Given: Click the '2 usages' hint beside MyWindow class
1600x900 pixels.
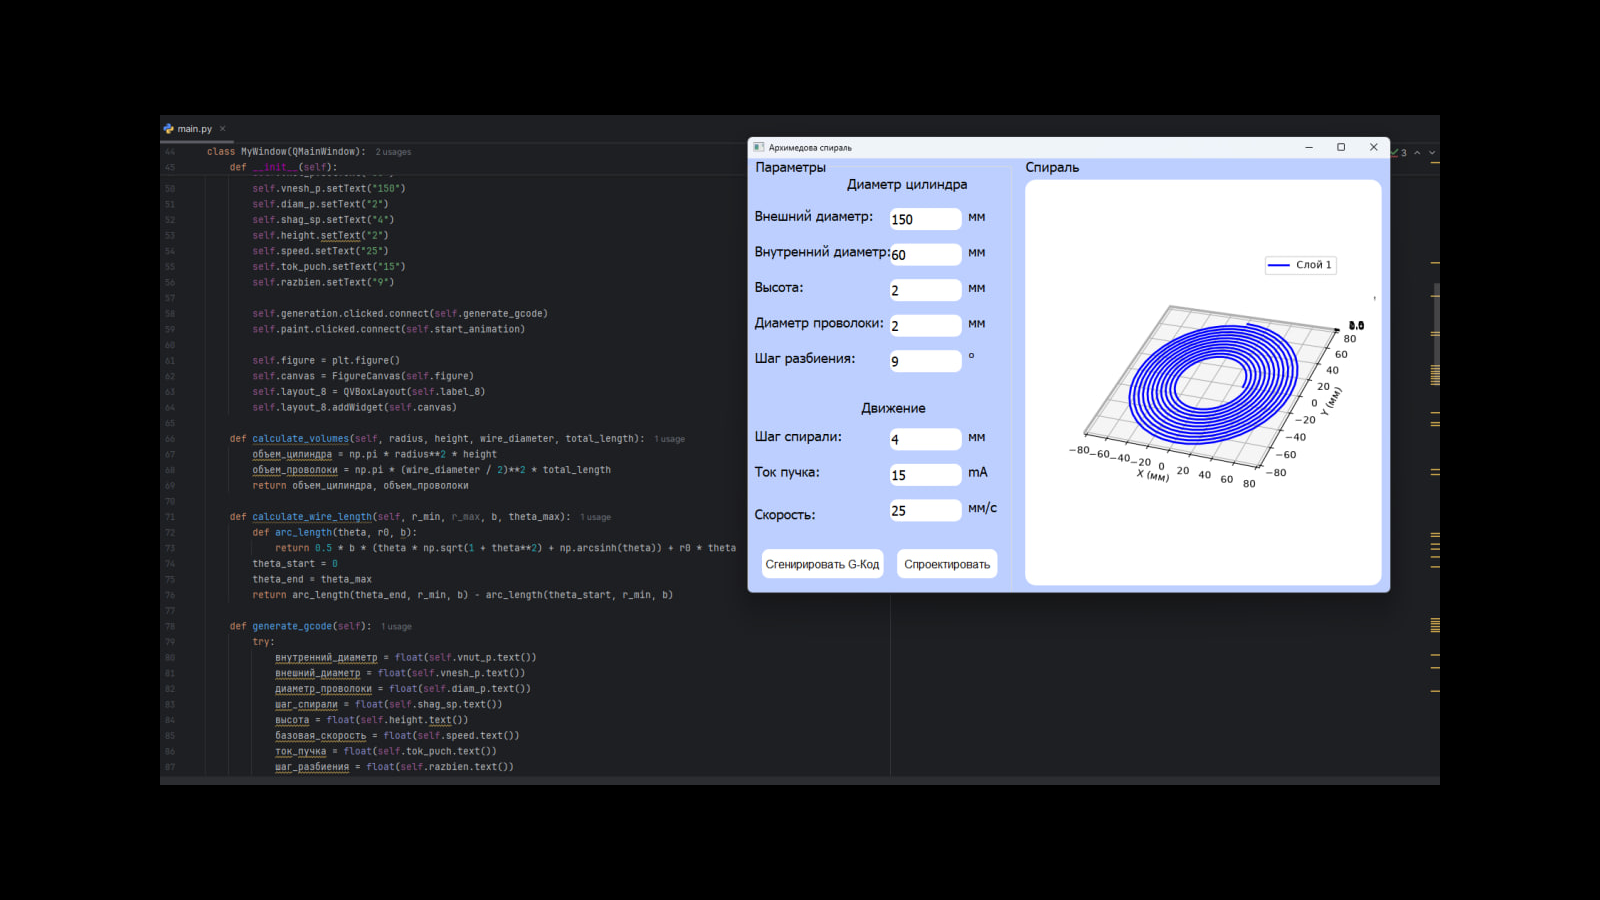Looking at the screenshot, I should click(x=393, y=152).
